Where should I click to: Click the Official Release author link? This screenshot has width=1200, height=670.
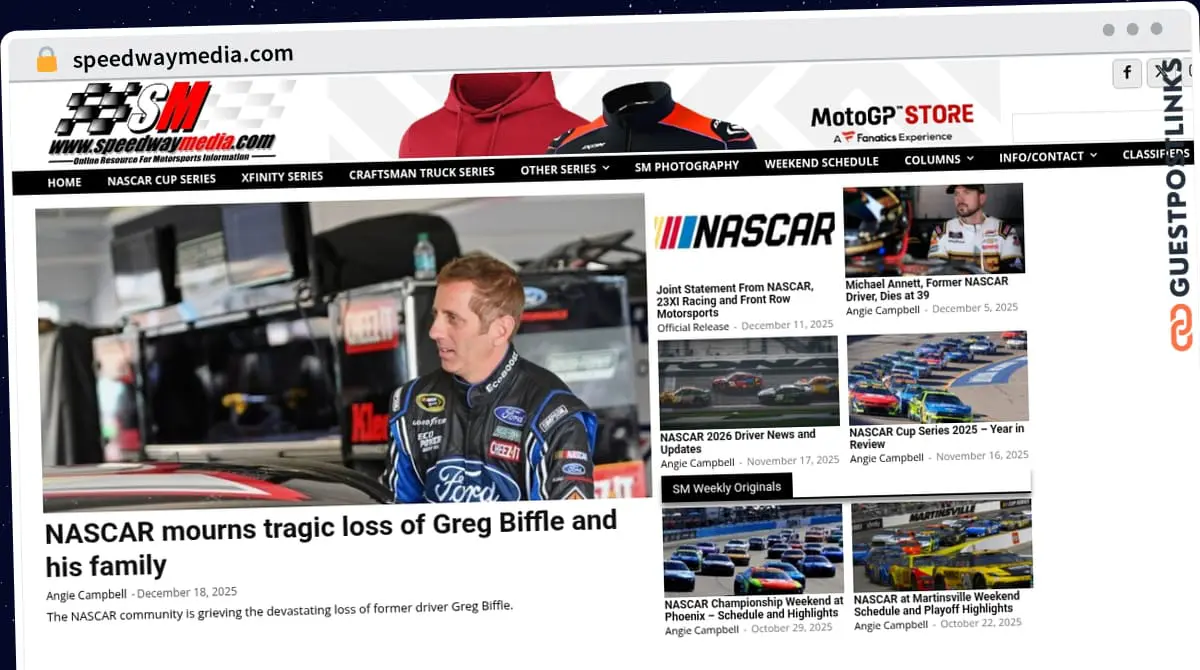693,327
